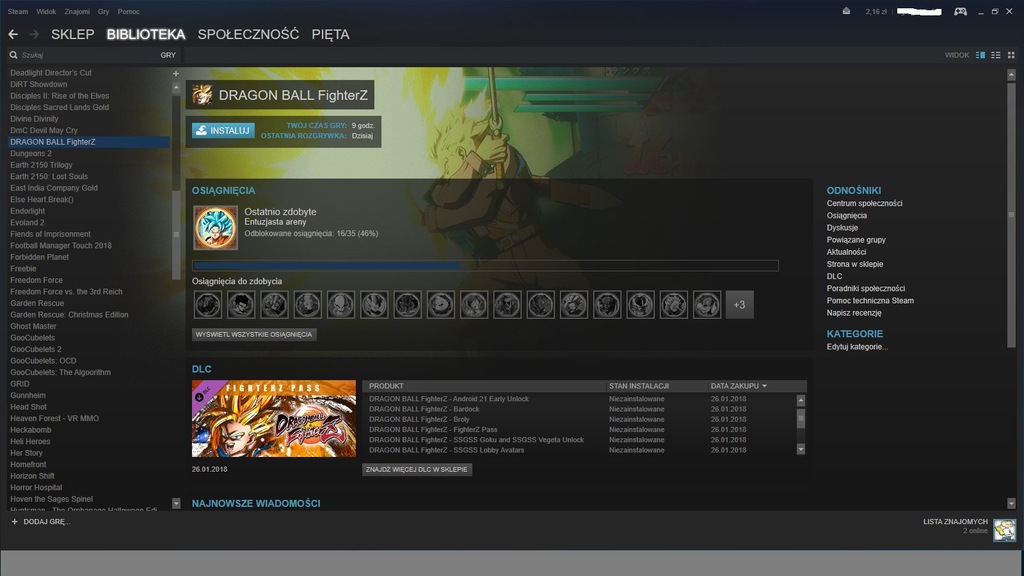The width and height of the screenshot is (1024, 576).
Task: Open the GRY library filter dropdown
Action: 168,56
